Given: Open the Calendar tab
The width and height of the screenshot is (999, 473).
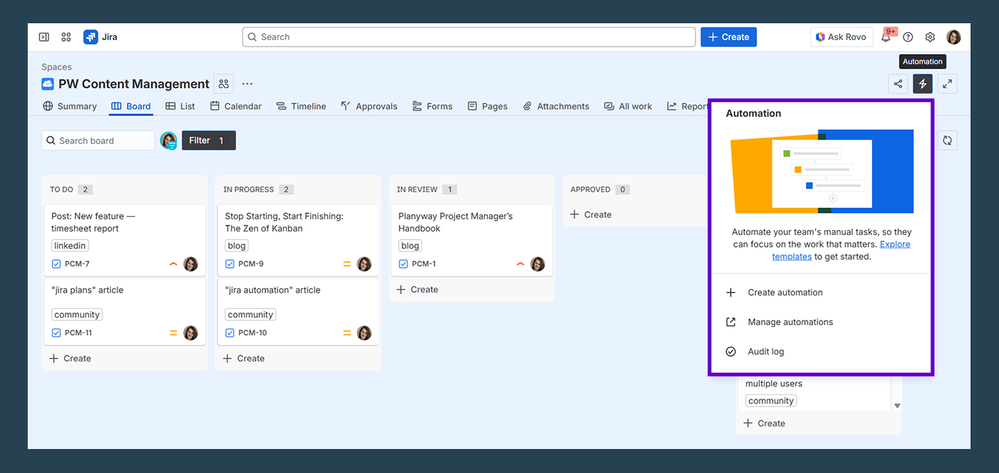Looking at the screenshot, I should (236, 106).
